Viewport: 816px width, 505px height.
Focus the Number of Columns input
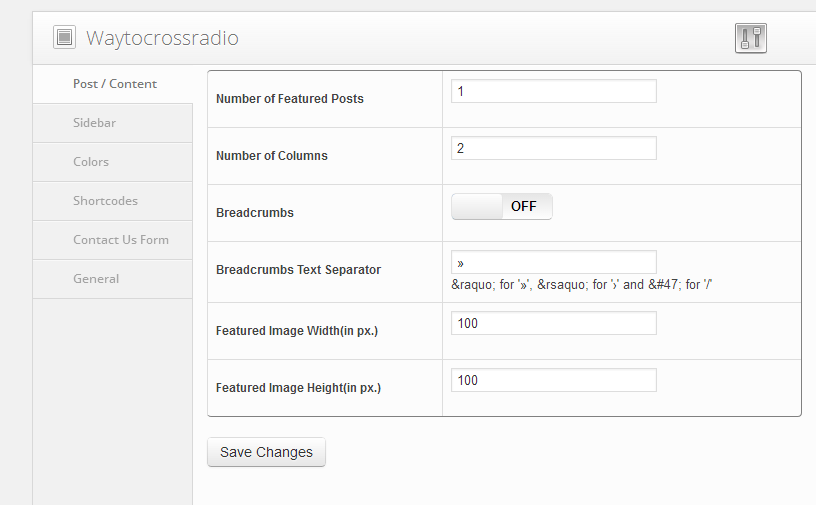(x=553, y=148)
